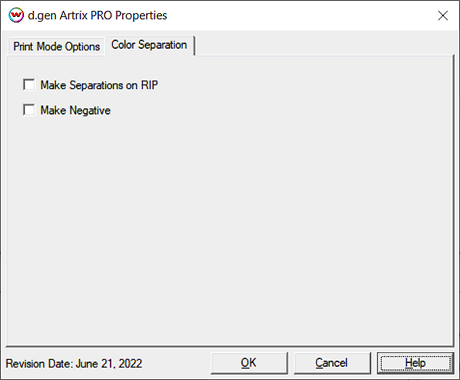Open the Help button

point(415,363)
